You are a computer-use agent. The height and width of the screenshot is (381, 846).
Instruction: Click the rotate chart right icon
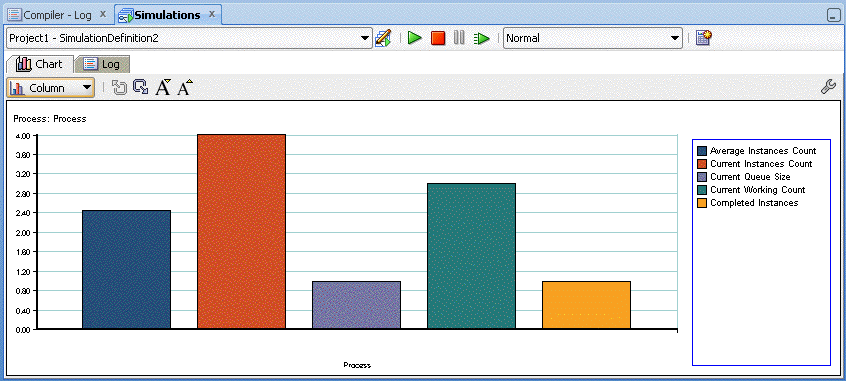point(141,87)
